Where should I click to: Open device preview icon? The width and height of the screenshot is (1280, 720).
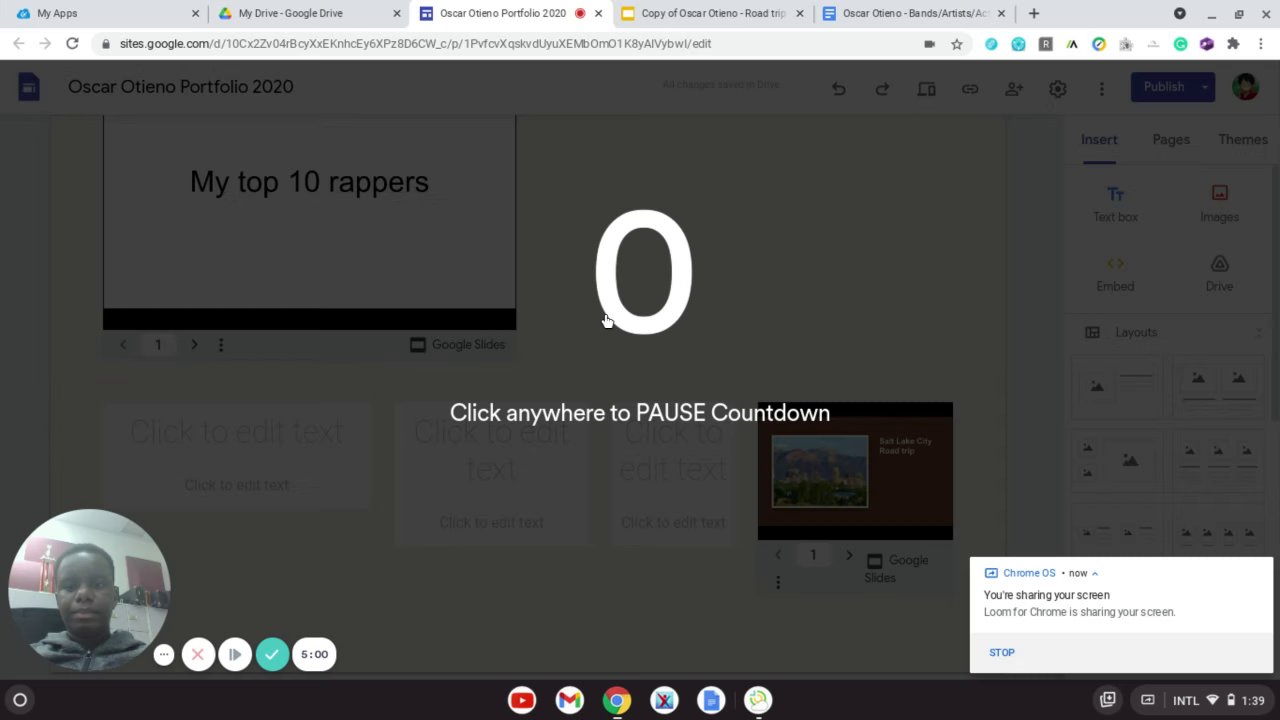click(x=926, y=89)
